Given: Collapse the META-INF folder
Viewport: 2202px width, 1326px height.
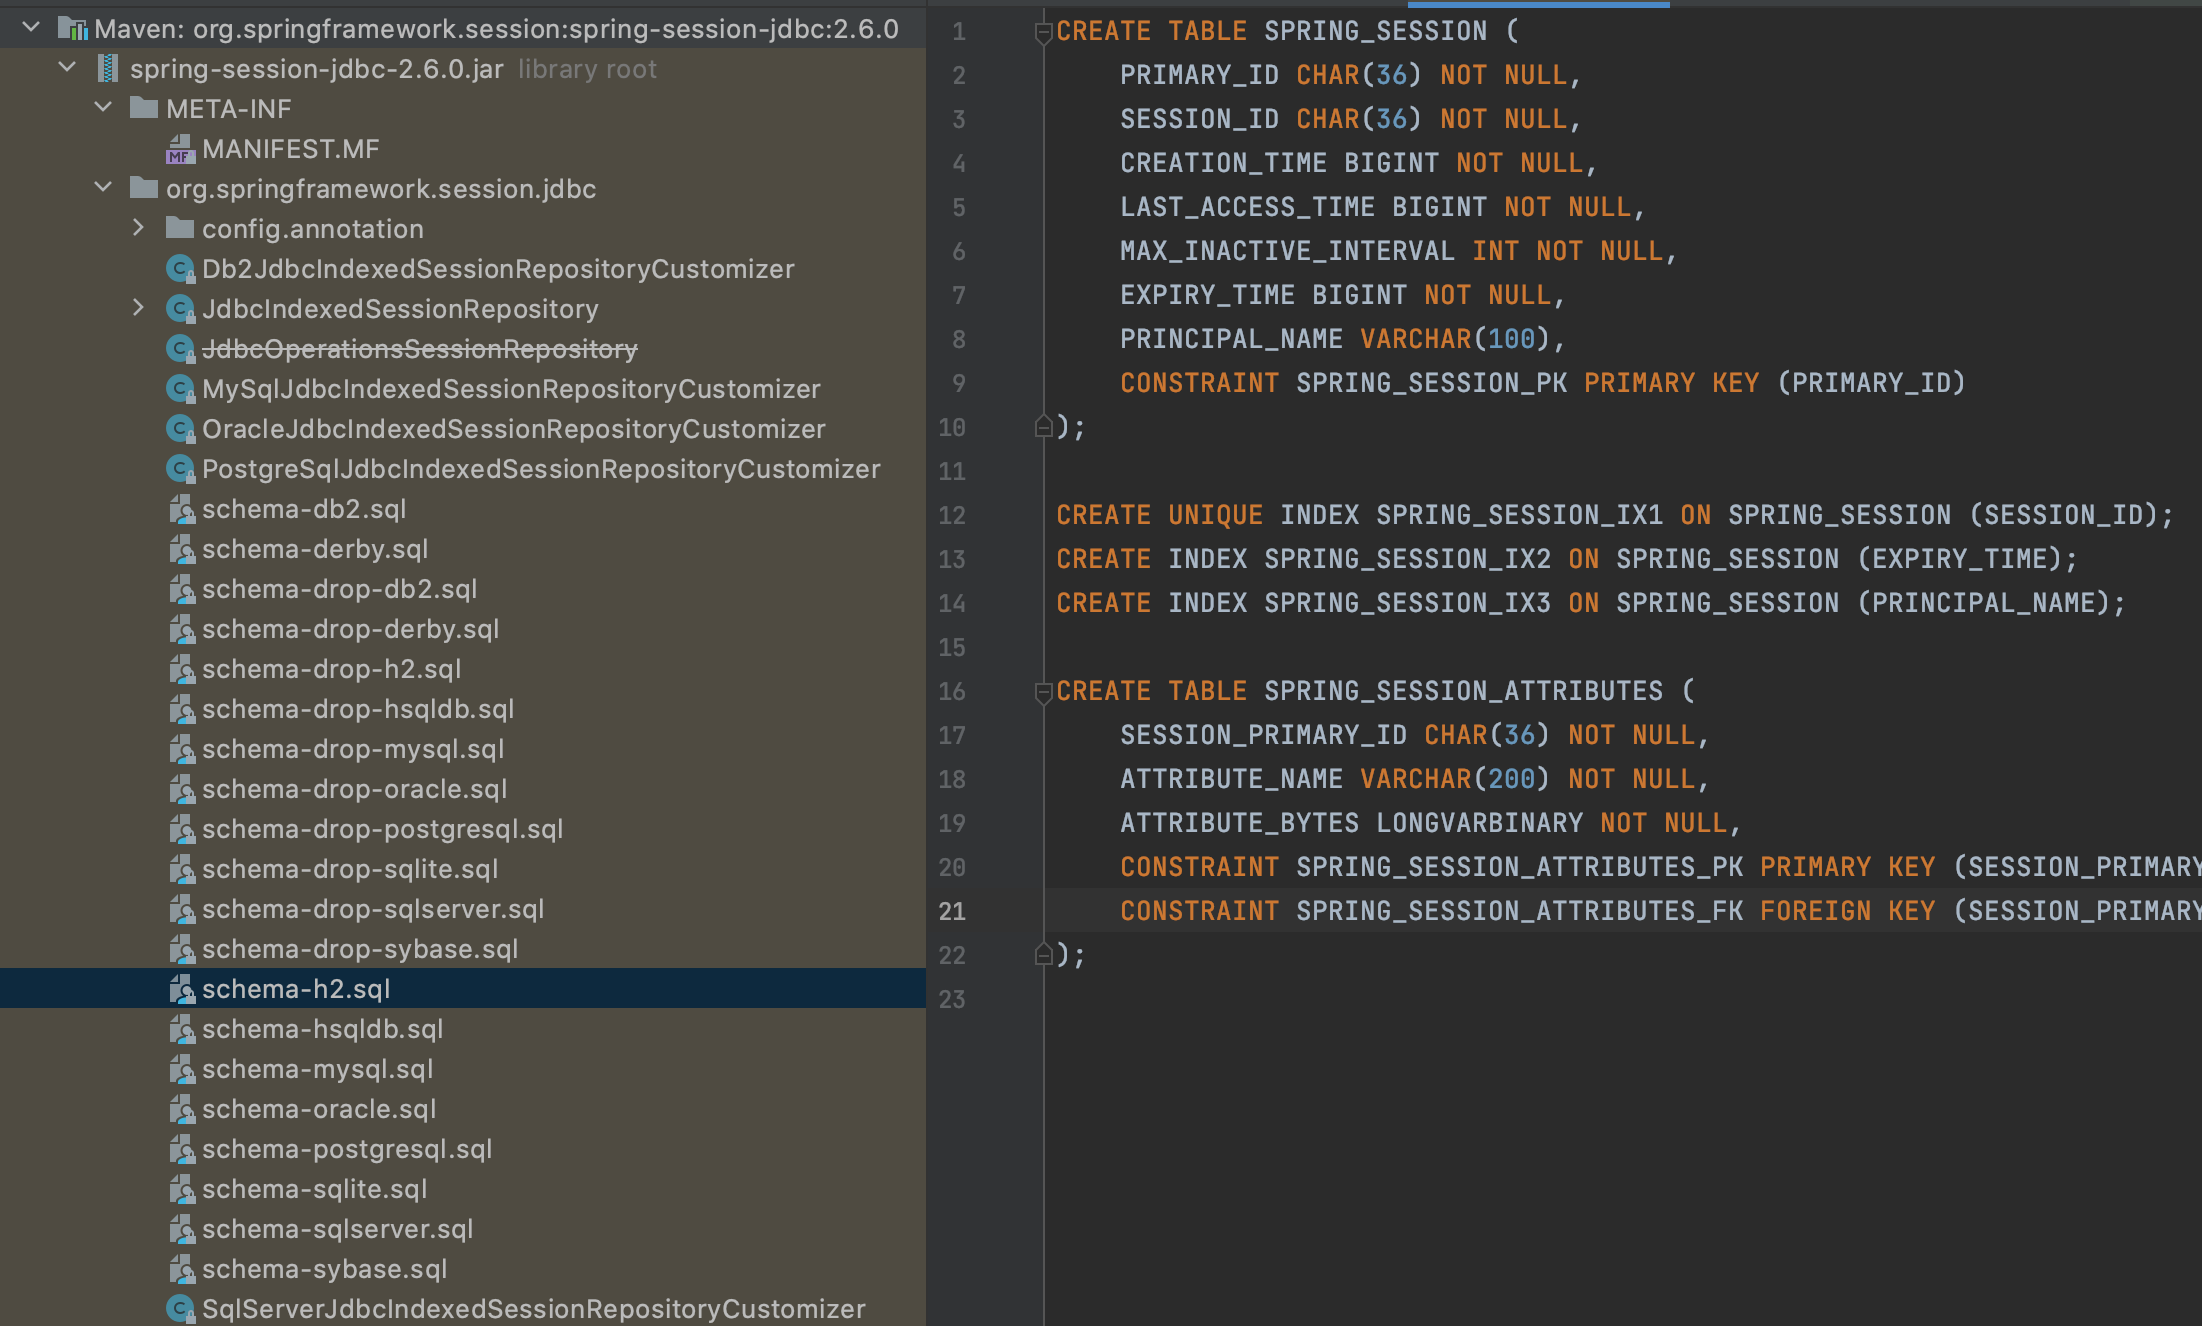Looking at the screenshot, I should click(103, 107).
